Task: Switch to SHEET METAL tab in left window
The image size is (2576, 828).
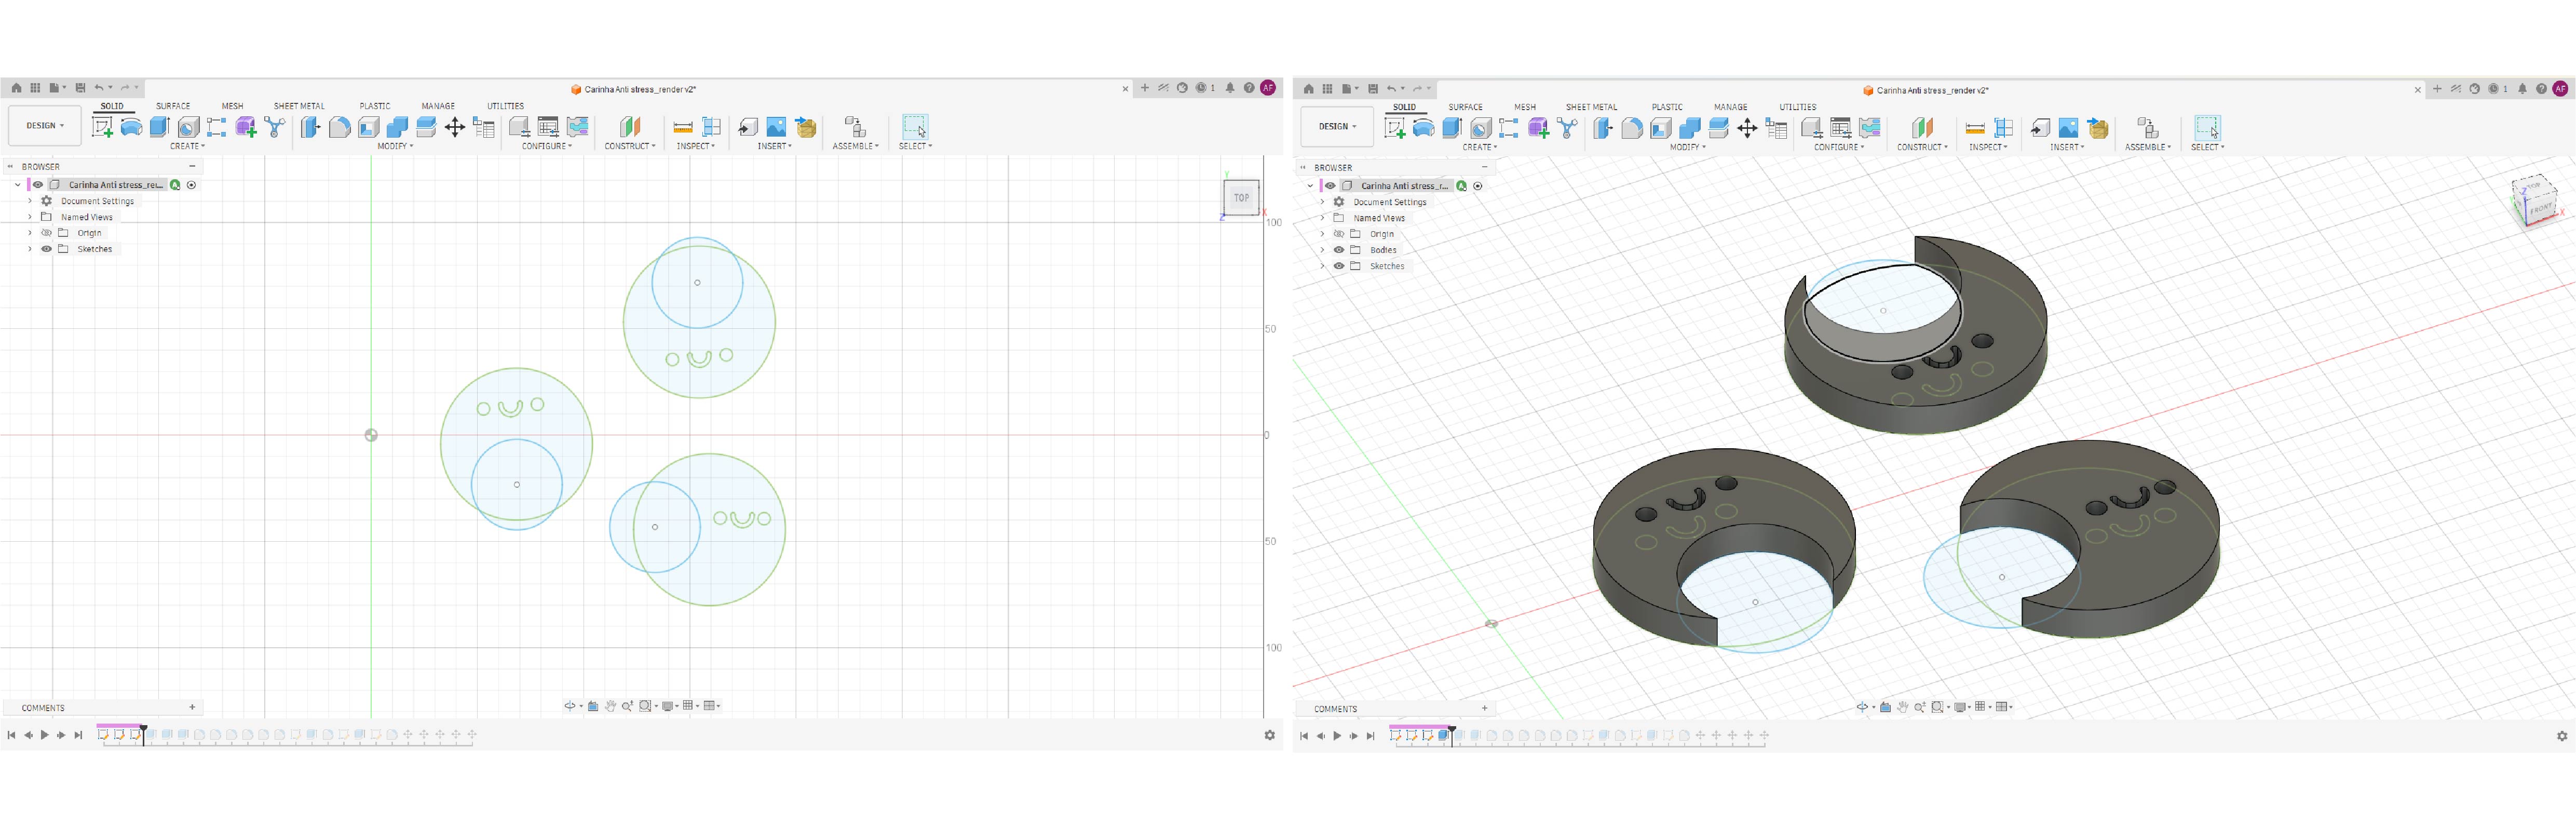Action: coord(299,106)
